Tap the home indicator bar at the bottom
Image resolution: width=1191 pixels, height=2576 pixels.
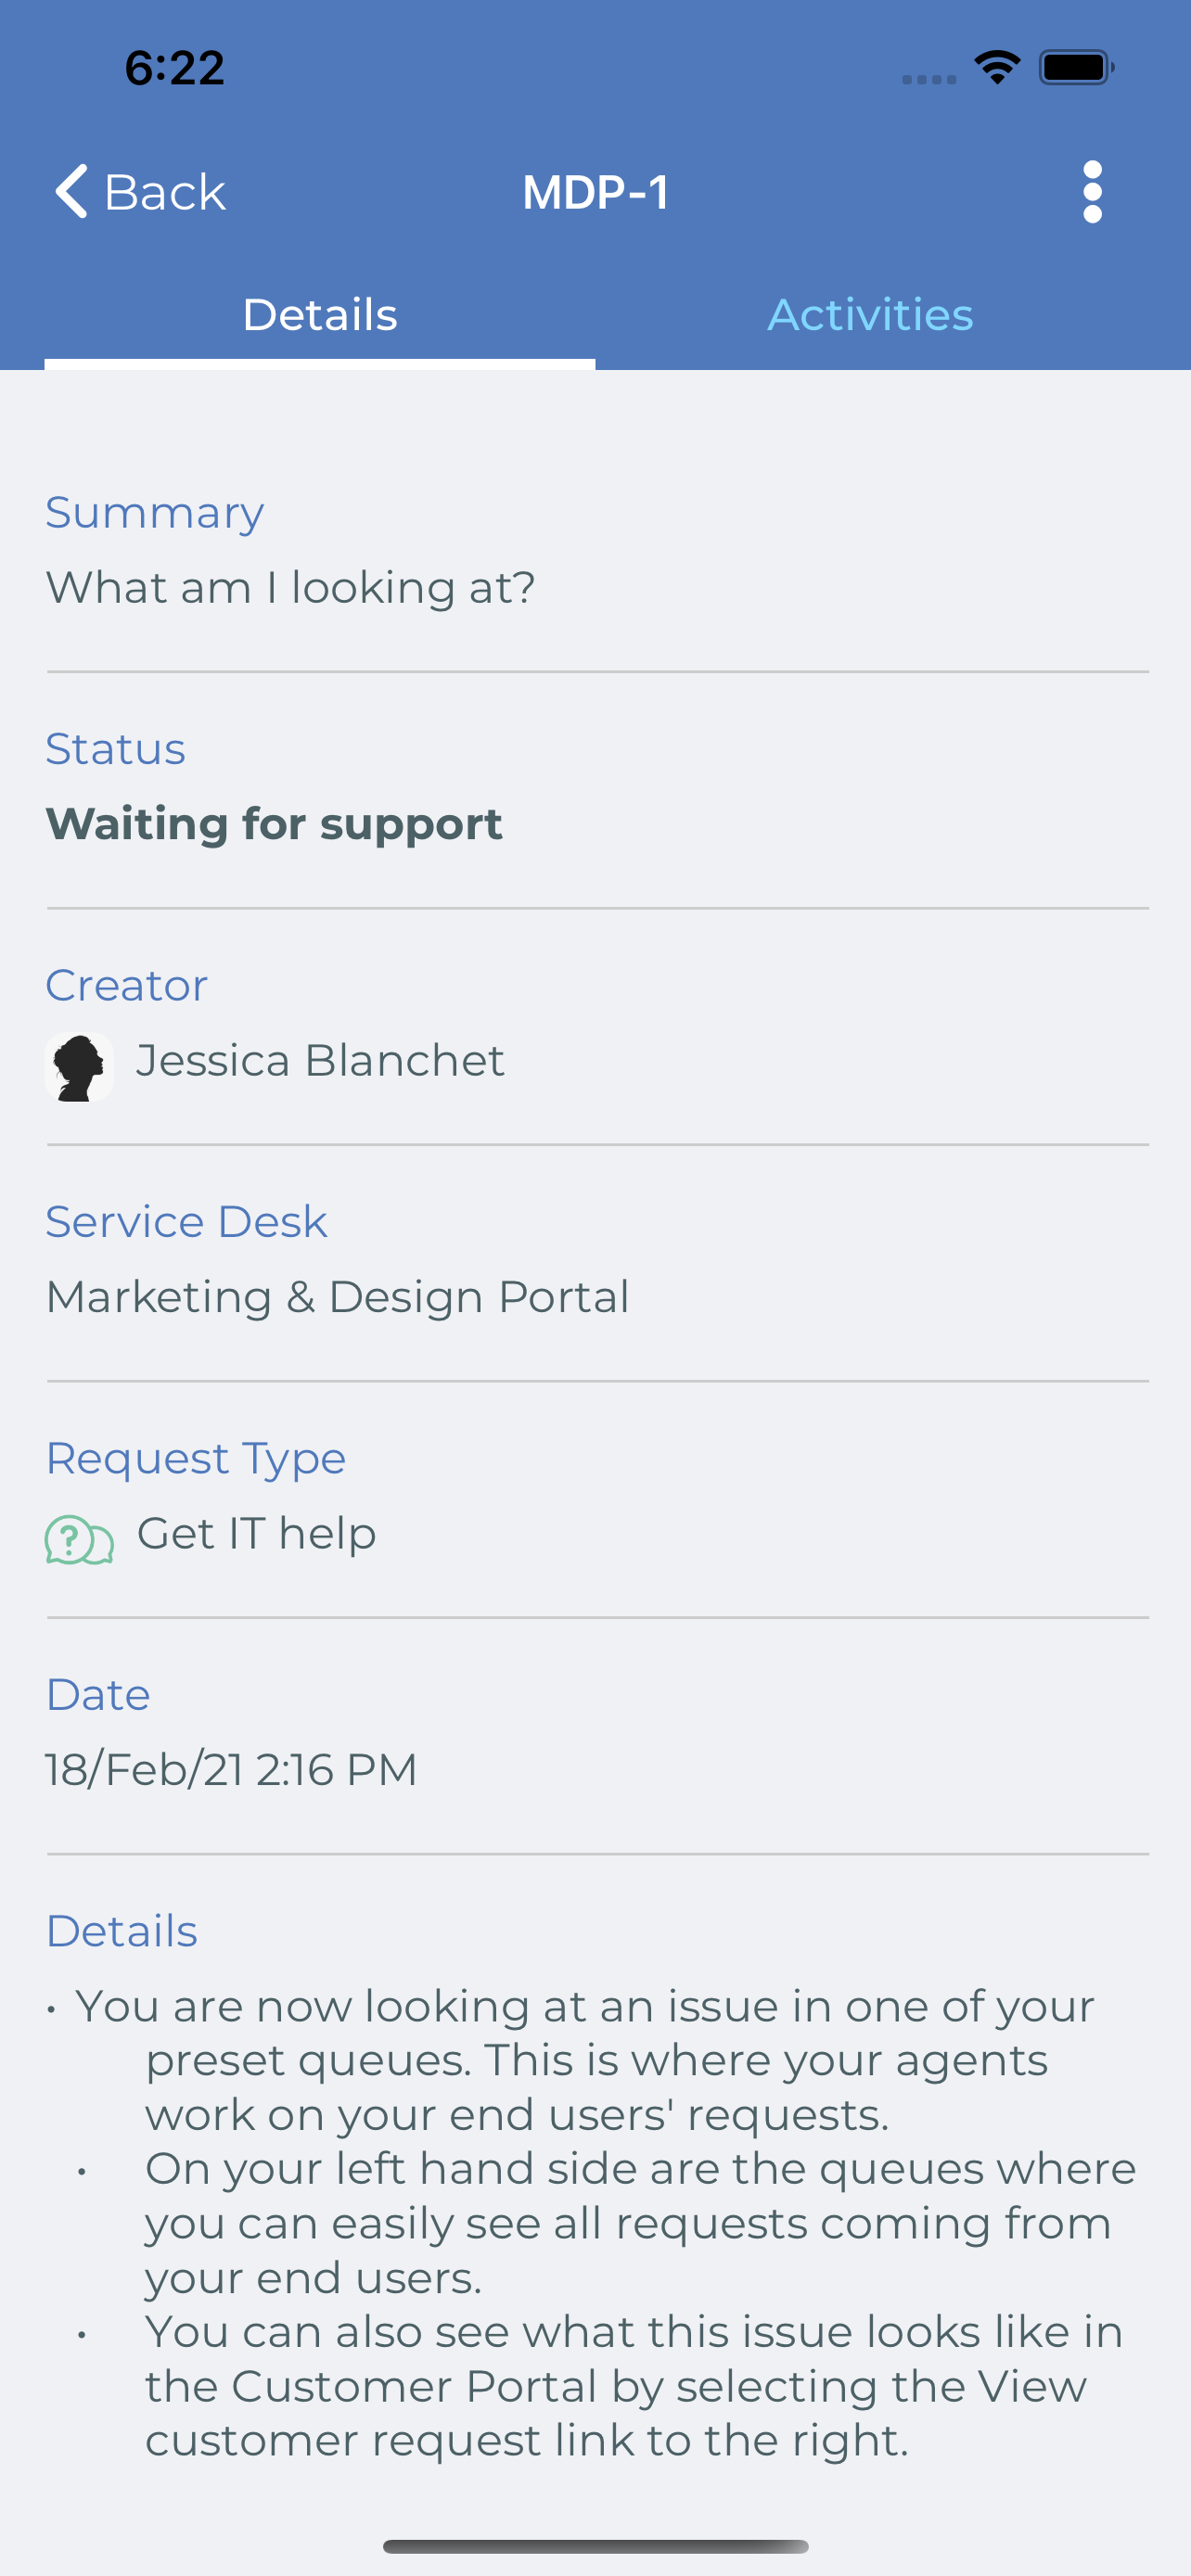click(x=595, y=2546)
